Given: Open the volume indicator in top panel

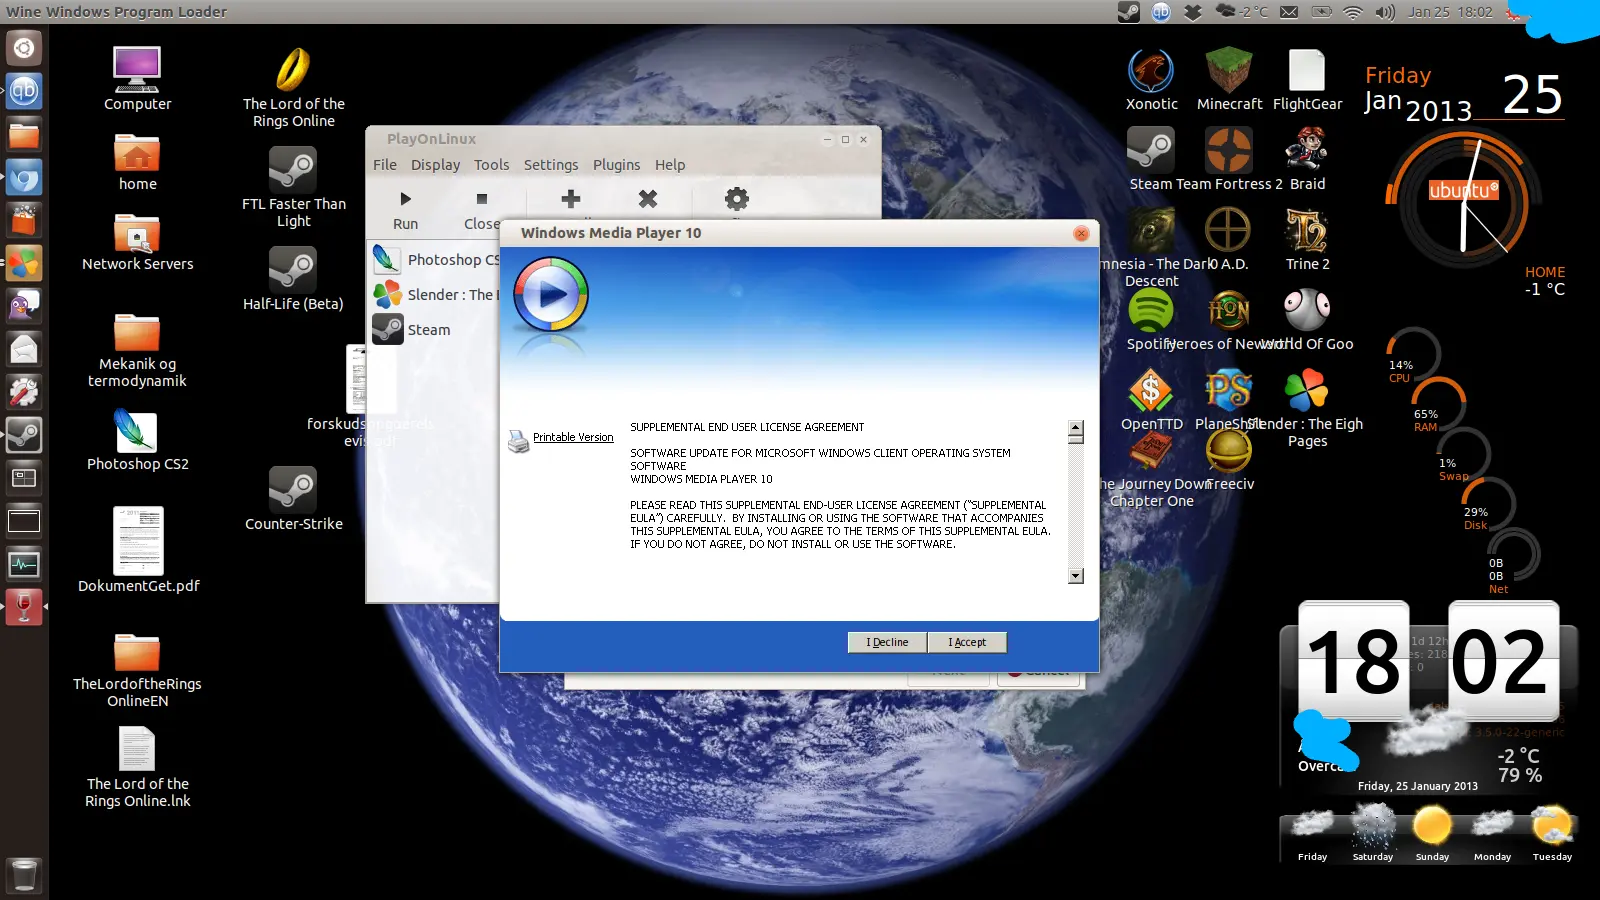Looking at the screenshot, I should 1385,12.
